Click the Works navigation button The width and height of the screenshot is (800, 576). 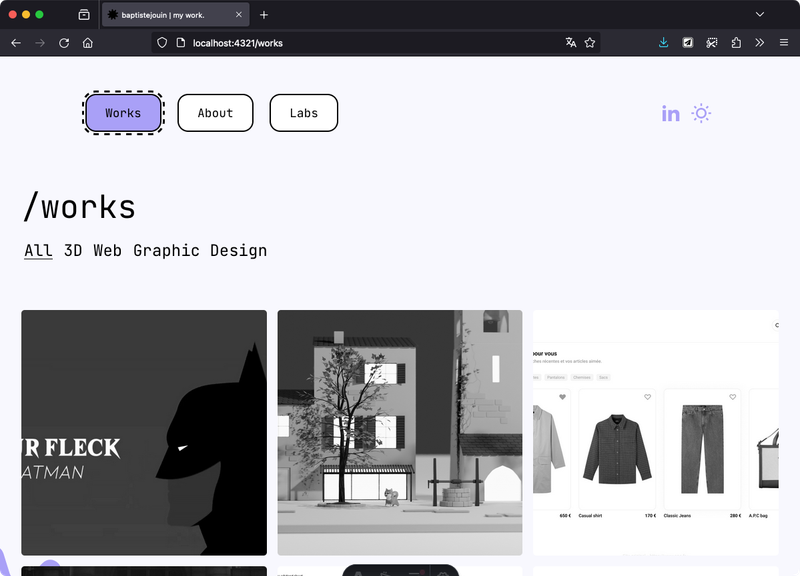pos(123,113)
